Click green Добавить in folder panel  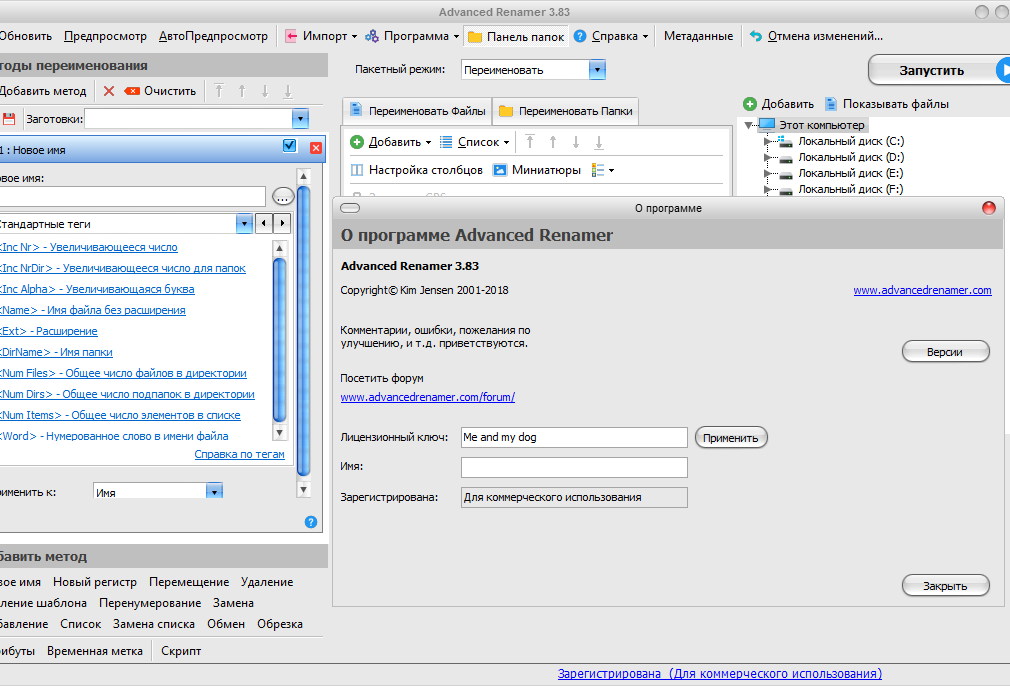pyautogui.click(x=778, y=104)
